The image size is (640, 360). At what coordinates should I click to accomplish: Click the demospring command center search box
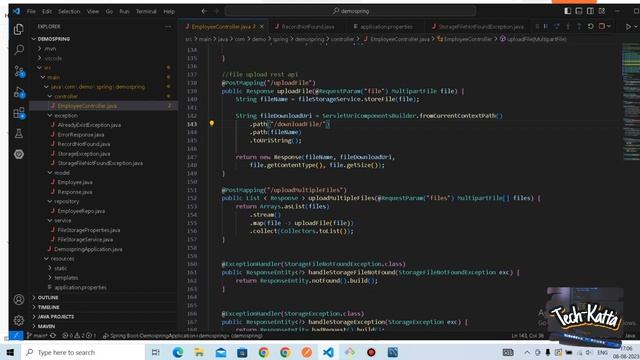coord(350,11)
